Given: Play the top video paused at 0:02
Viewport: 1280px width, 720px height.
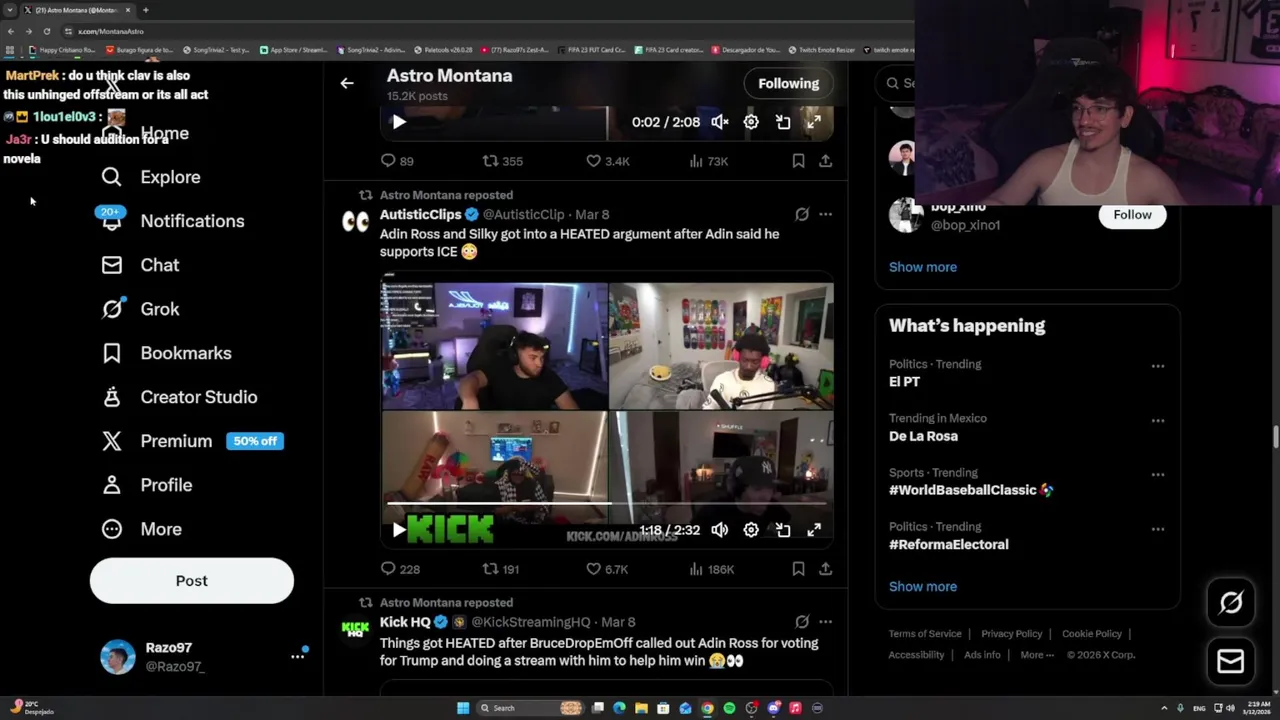Looking at the screenshot, I should [398, 122].
